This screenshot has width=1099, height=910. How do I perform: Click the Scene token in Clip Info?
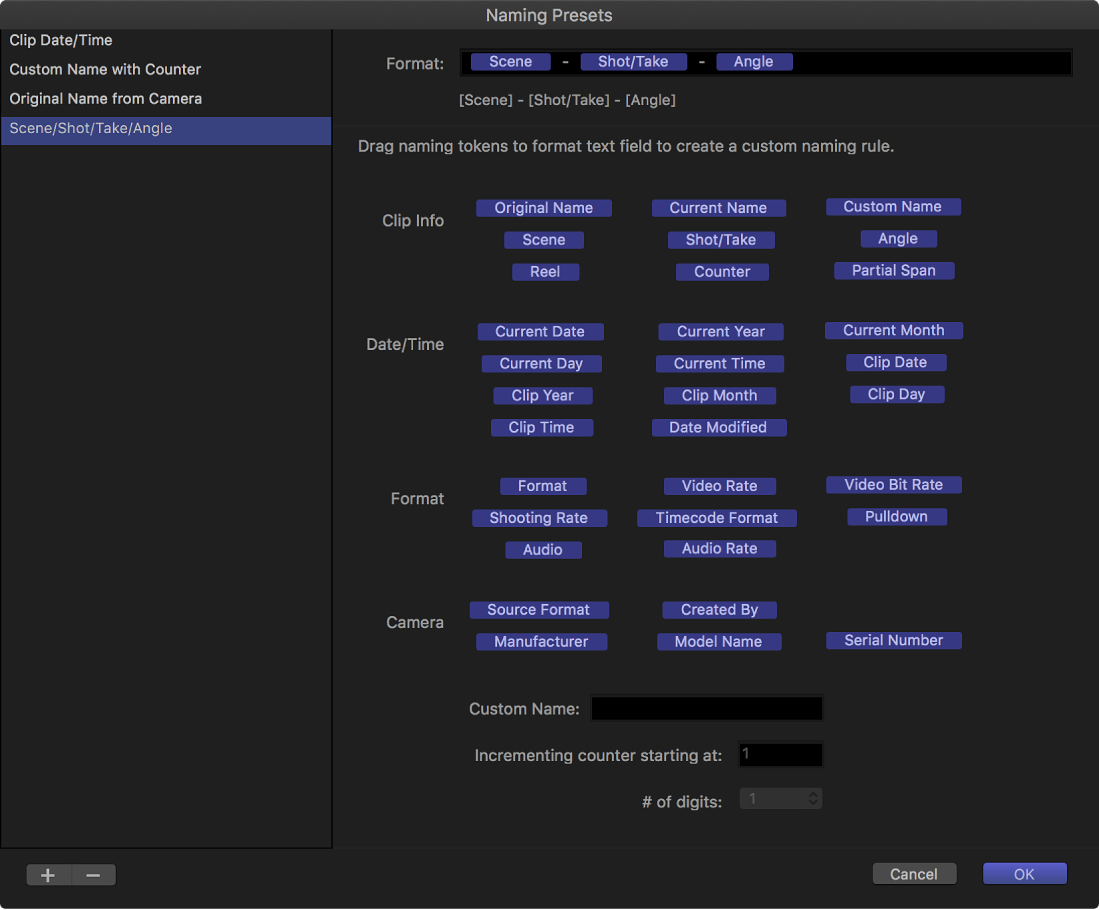pyautogui.click(x=543, y=239)
